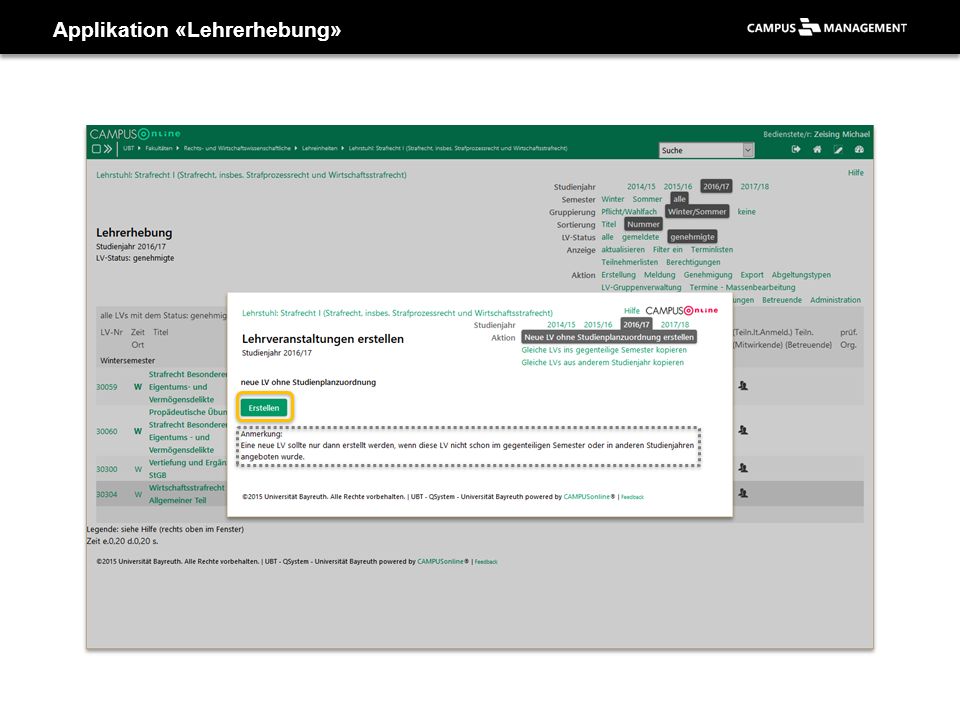Open 'Wirtschaftsstrafrecht Allgemeiner Teil' course title

pyautogui.click(x=187, y=494)
